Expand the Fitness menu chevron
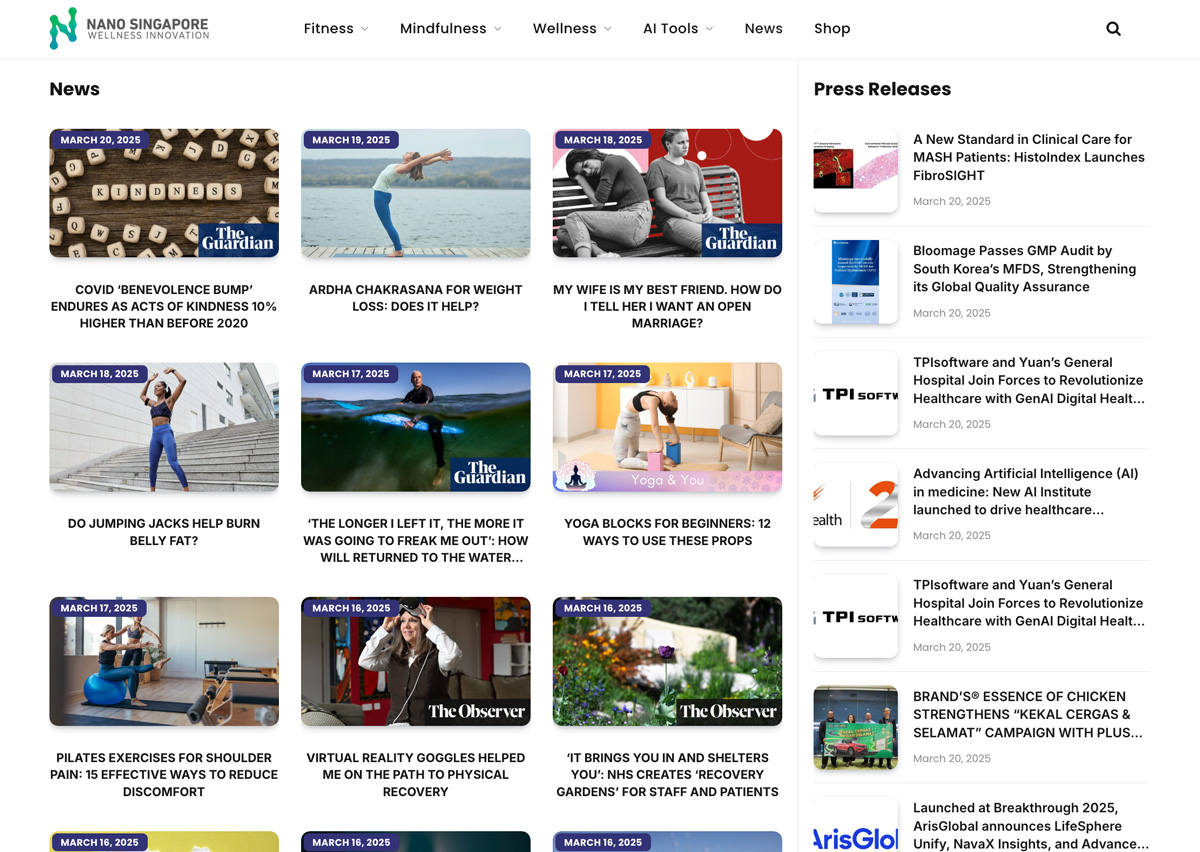 click(365, 29)
